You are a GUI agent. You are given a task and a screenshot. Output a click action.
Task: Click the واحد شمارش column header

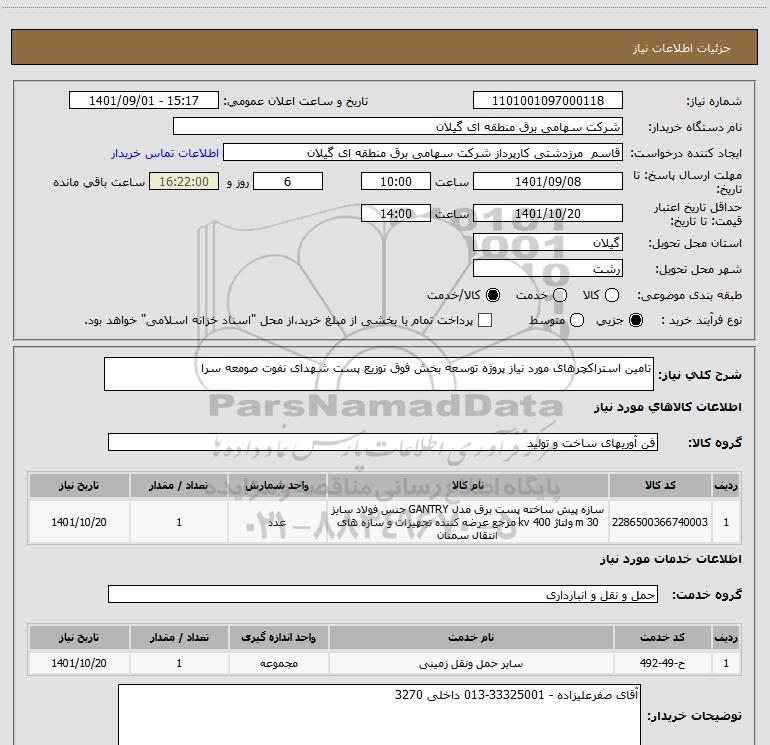click(277, 485)
